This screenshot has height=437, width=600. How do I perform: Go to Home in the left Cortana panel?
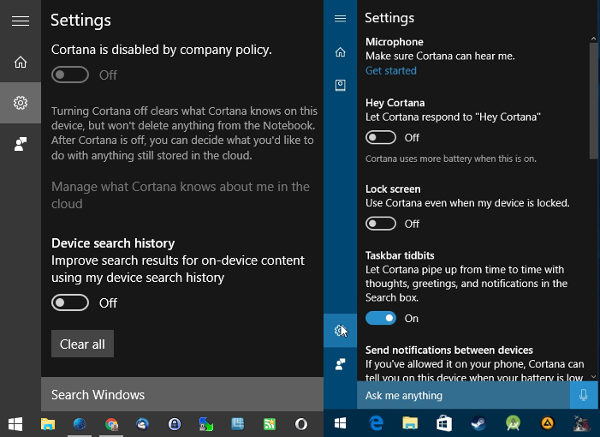[x=20, y=62]
